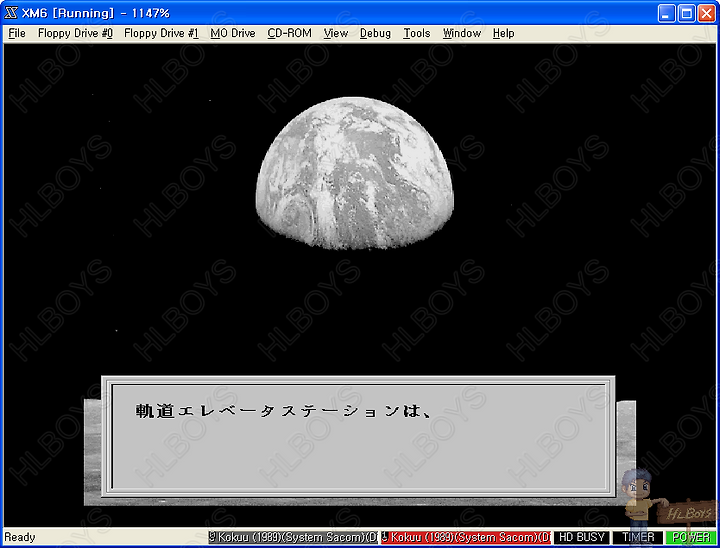Maximize the XM6 window
The width and height of the screenshot is (720, 548).
[686, 13]
